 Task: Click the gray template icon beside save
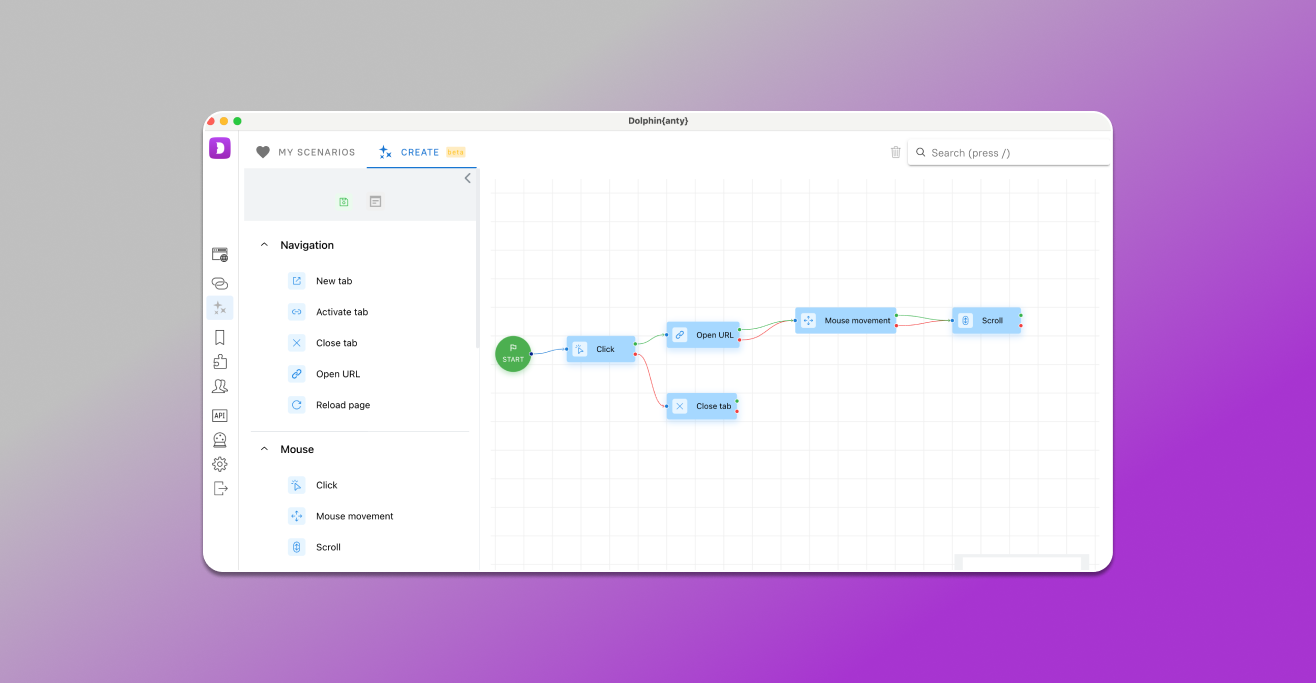tap(375, 202)
